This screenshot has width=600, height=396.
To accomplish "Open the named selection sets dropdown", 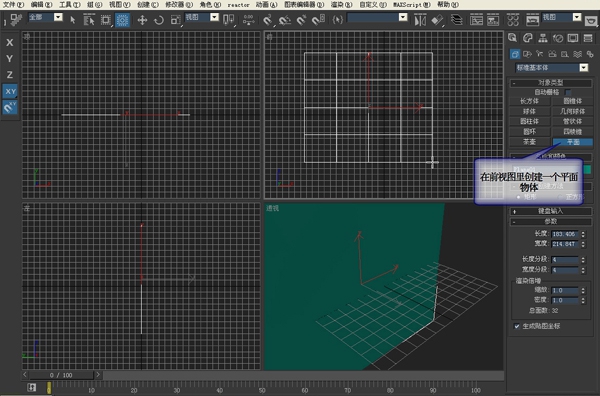I will tap(377, 17).
